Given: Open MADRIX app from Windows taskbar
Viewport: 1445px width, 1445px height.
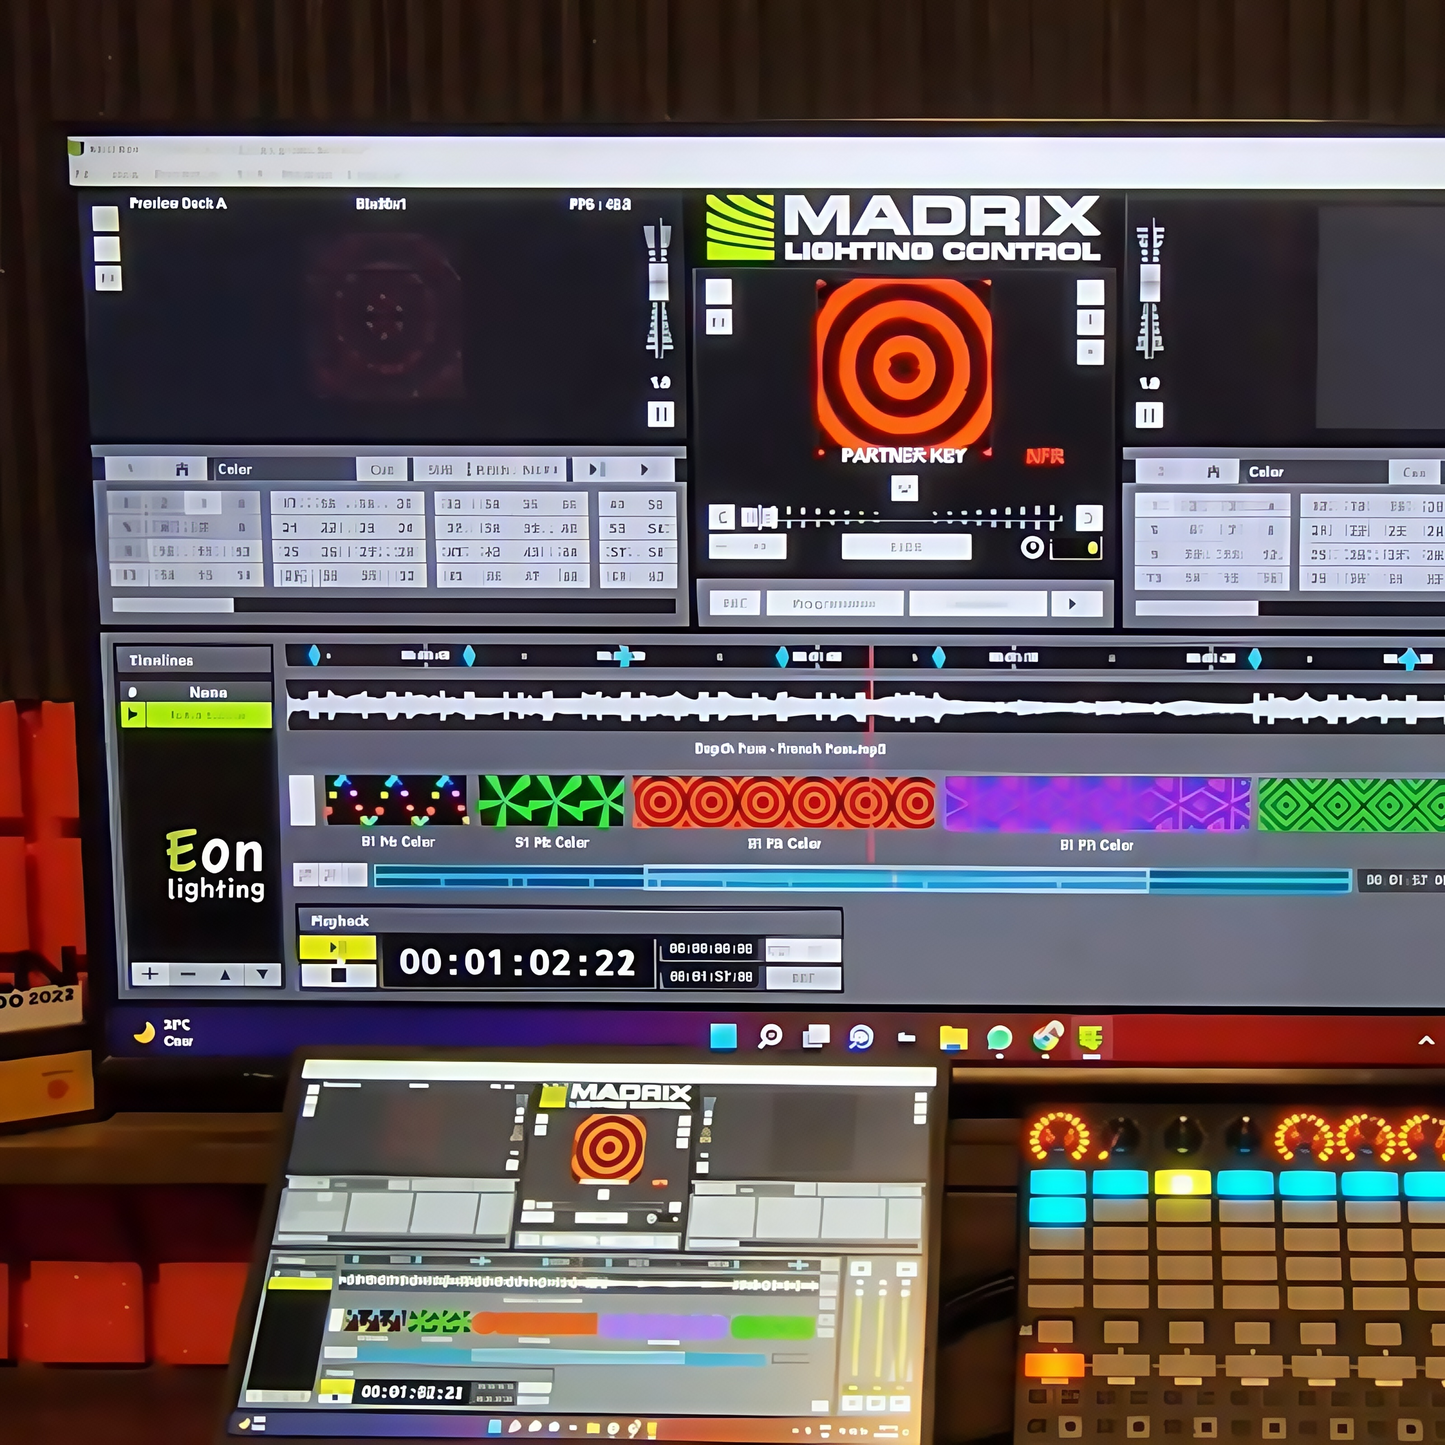Looking at the screenshot, I should click(1090, 1038).
